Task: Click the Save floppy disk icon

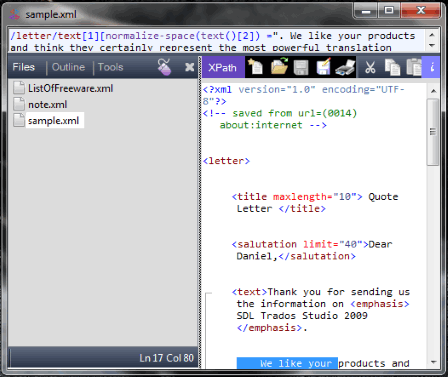Action: [301, 67]
